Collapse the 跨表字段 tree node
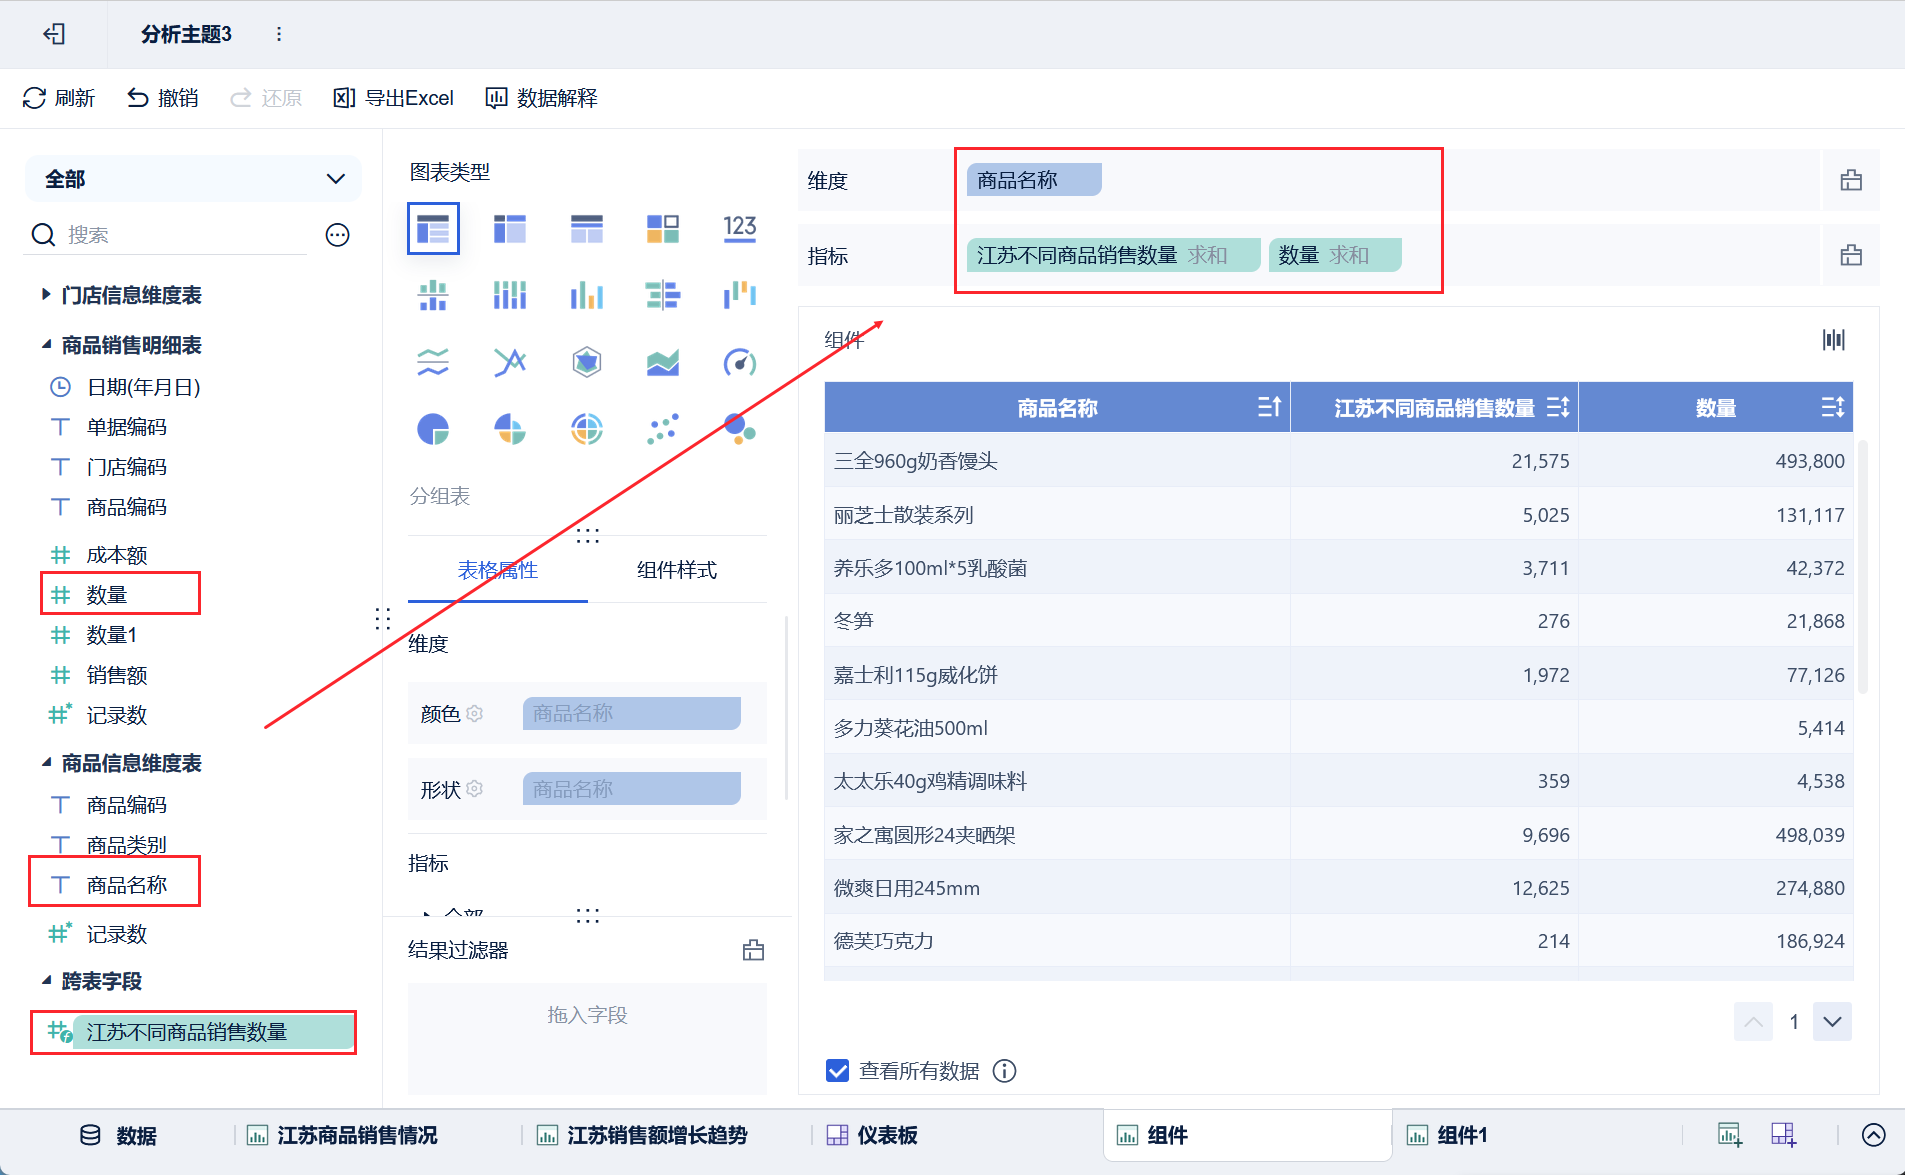1905x1175 pixels. tap(46, 980)
